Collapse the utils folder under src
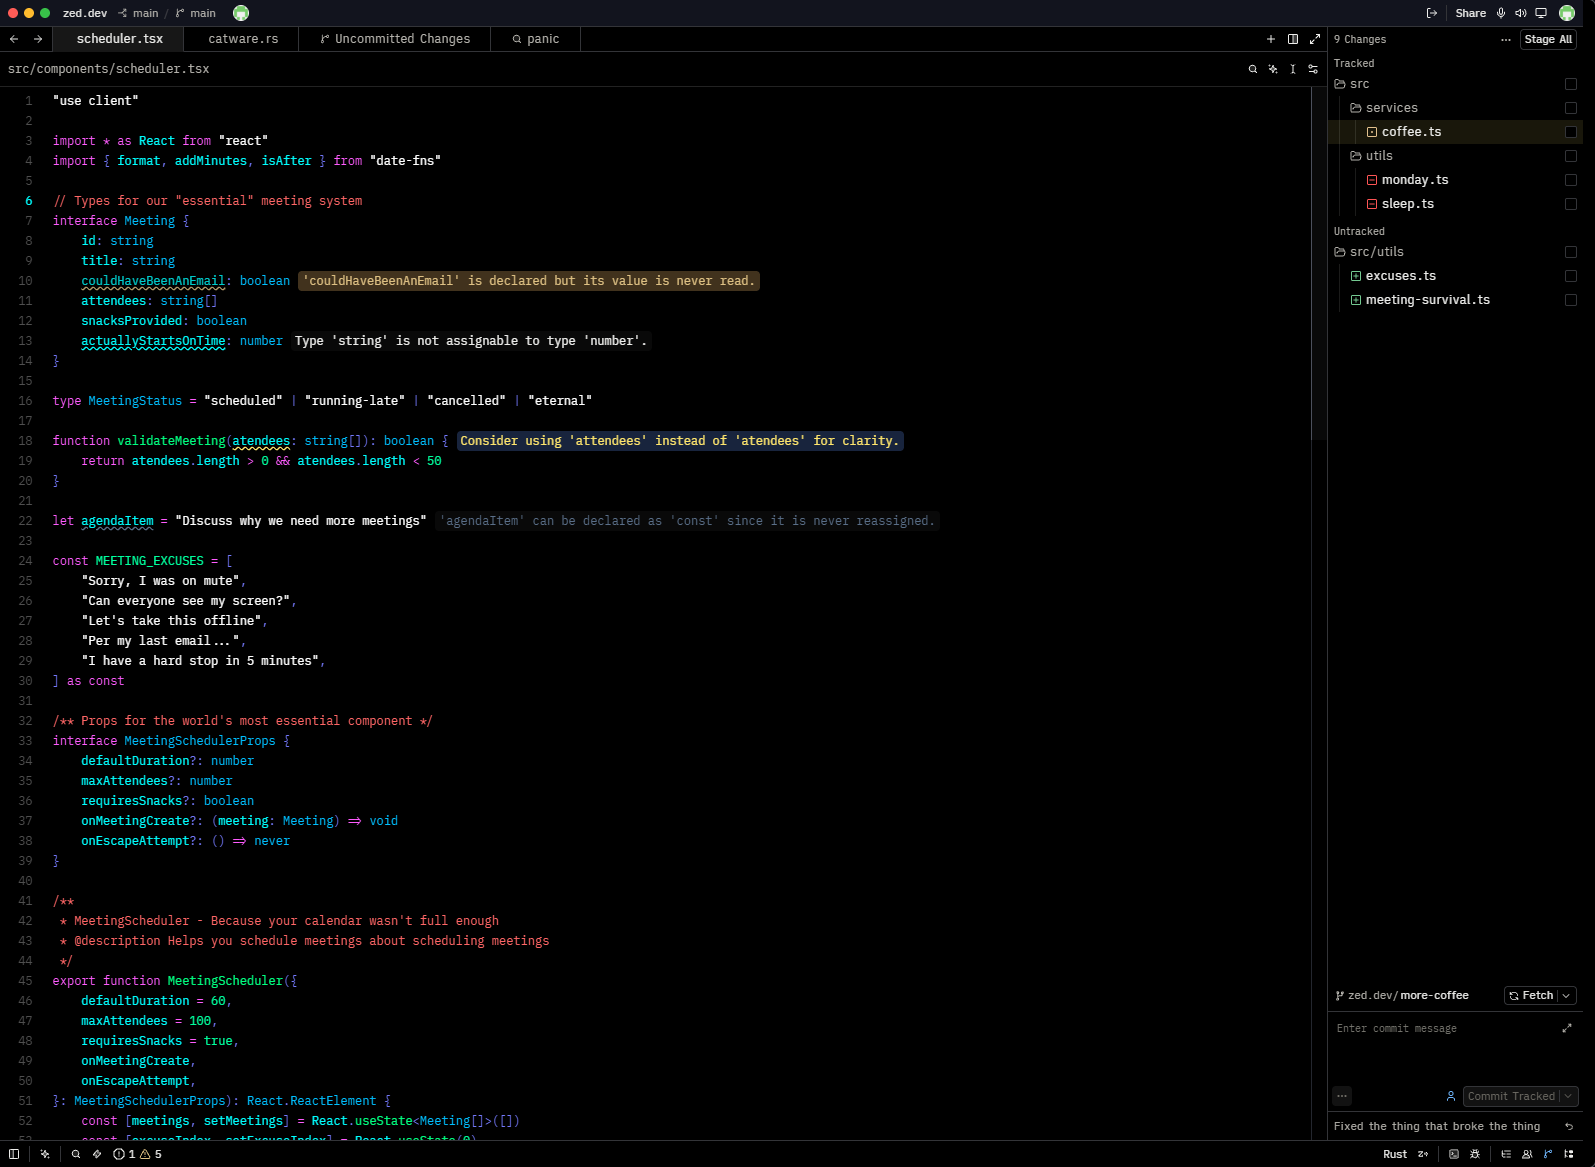Screen dimensions: 1595x1167 click(1372, 156)
